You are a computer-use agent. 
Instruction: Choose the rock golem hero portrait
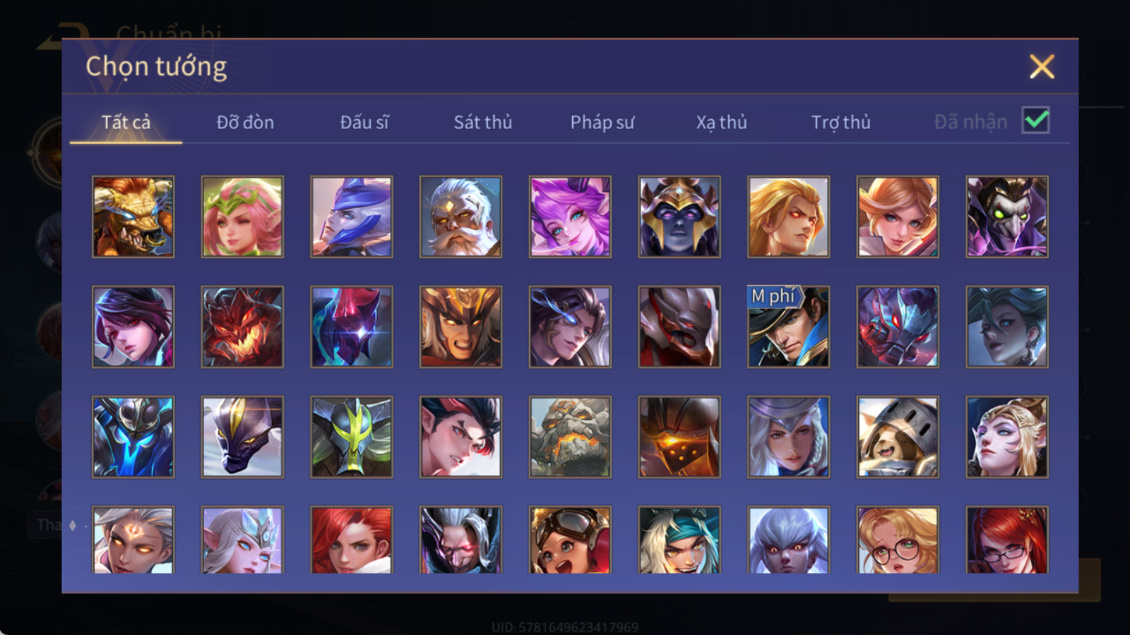click(570, 437)
